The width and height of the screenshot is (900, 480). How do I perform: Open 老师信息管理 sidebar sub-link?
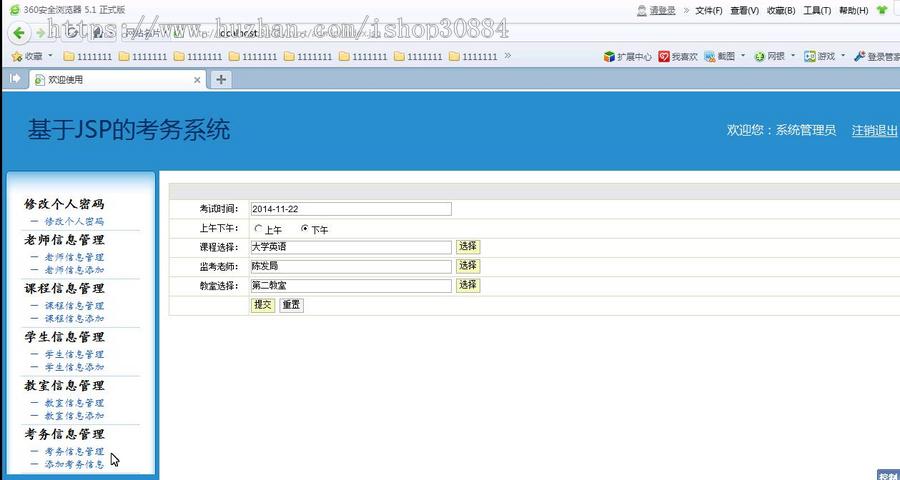(74, 257)
